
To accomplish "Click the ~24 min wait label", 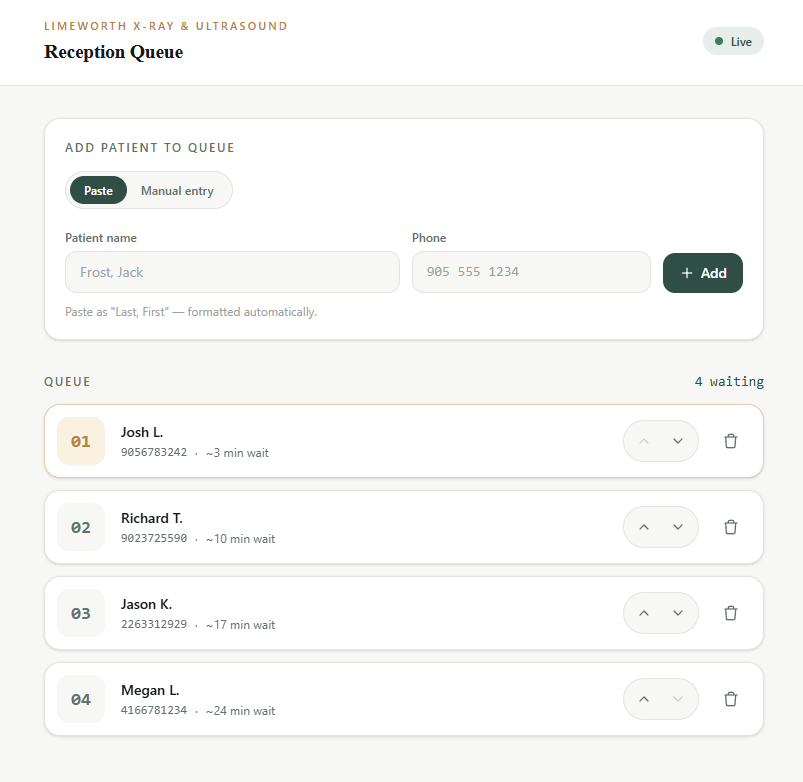I will [240, 711].
